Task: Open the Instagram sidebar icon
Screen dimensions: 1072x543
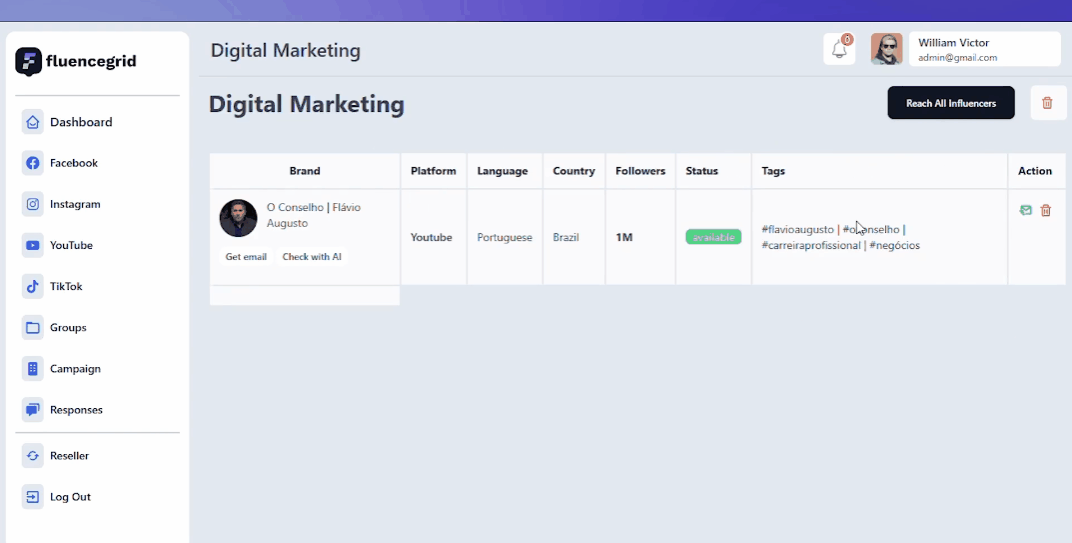Action: tap(32, 204)
